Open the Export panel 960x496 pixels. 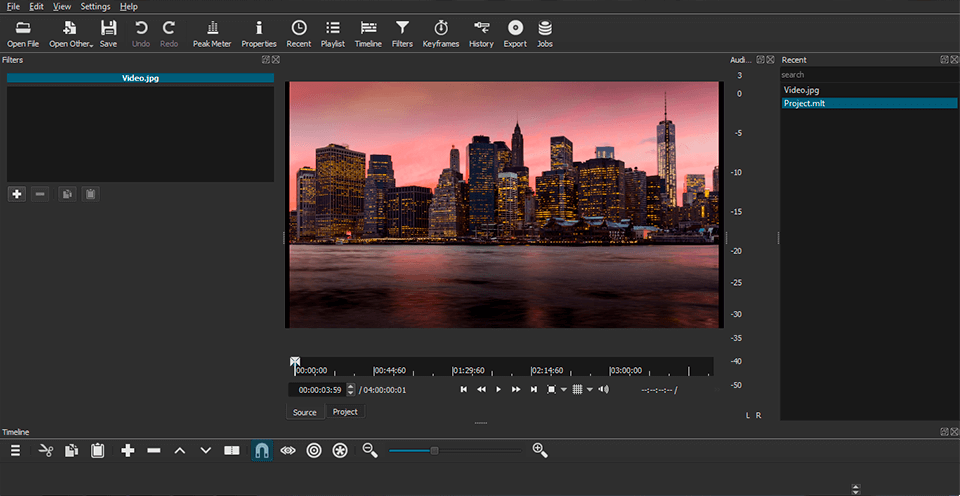tap(515, 34)
